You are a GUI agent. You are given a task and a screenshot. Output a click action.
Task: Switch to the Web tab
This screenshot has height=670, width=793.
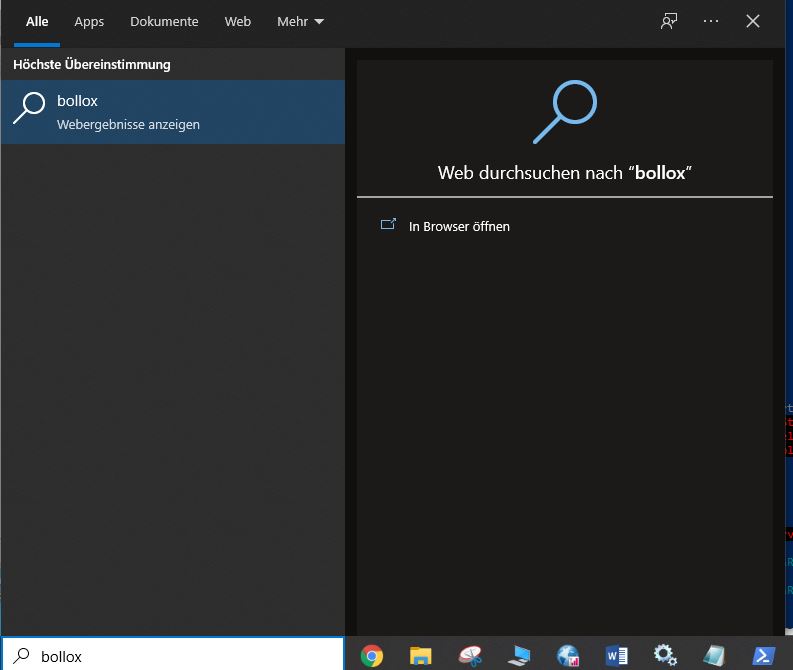(x=238, y=22)
